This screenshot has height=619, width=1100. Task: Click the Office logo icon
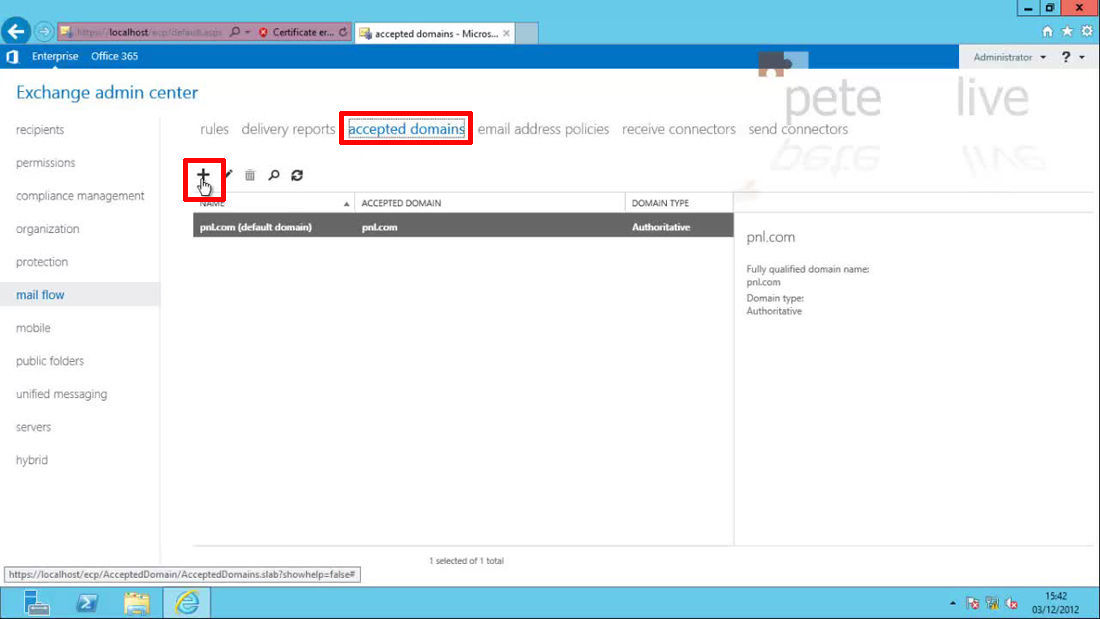12,56
